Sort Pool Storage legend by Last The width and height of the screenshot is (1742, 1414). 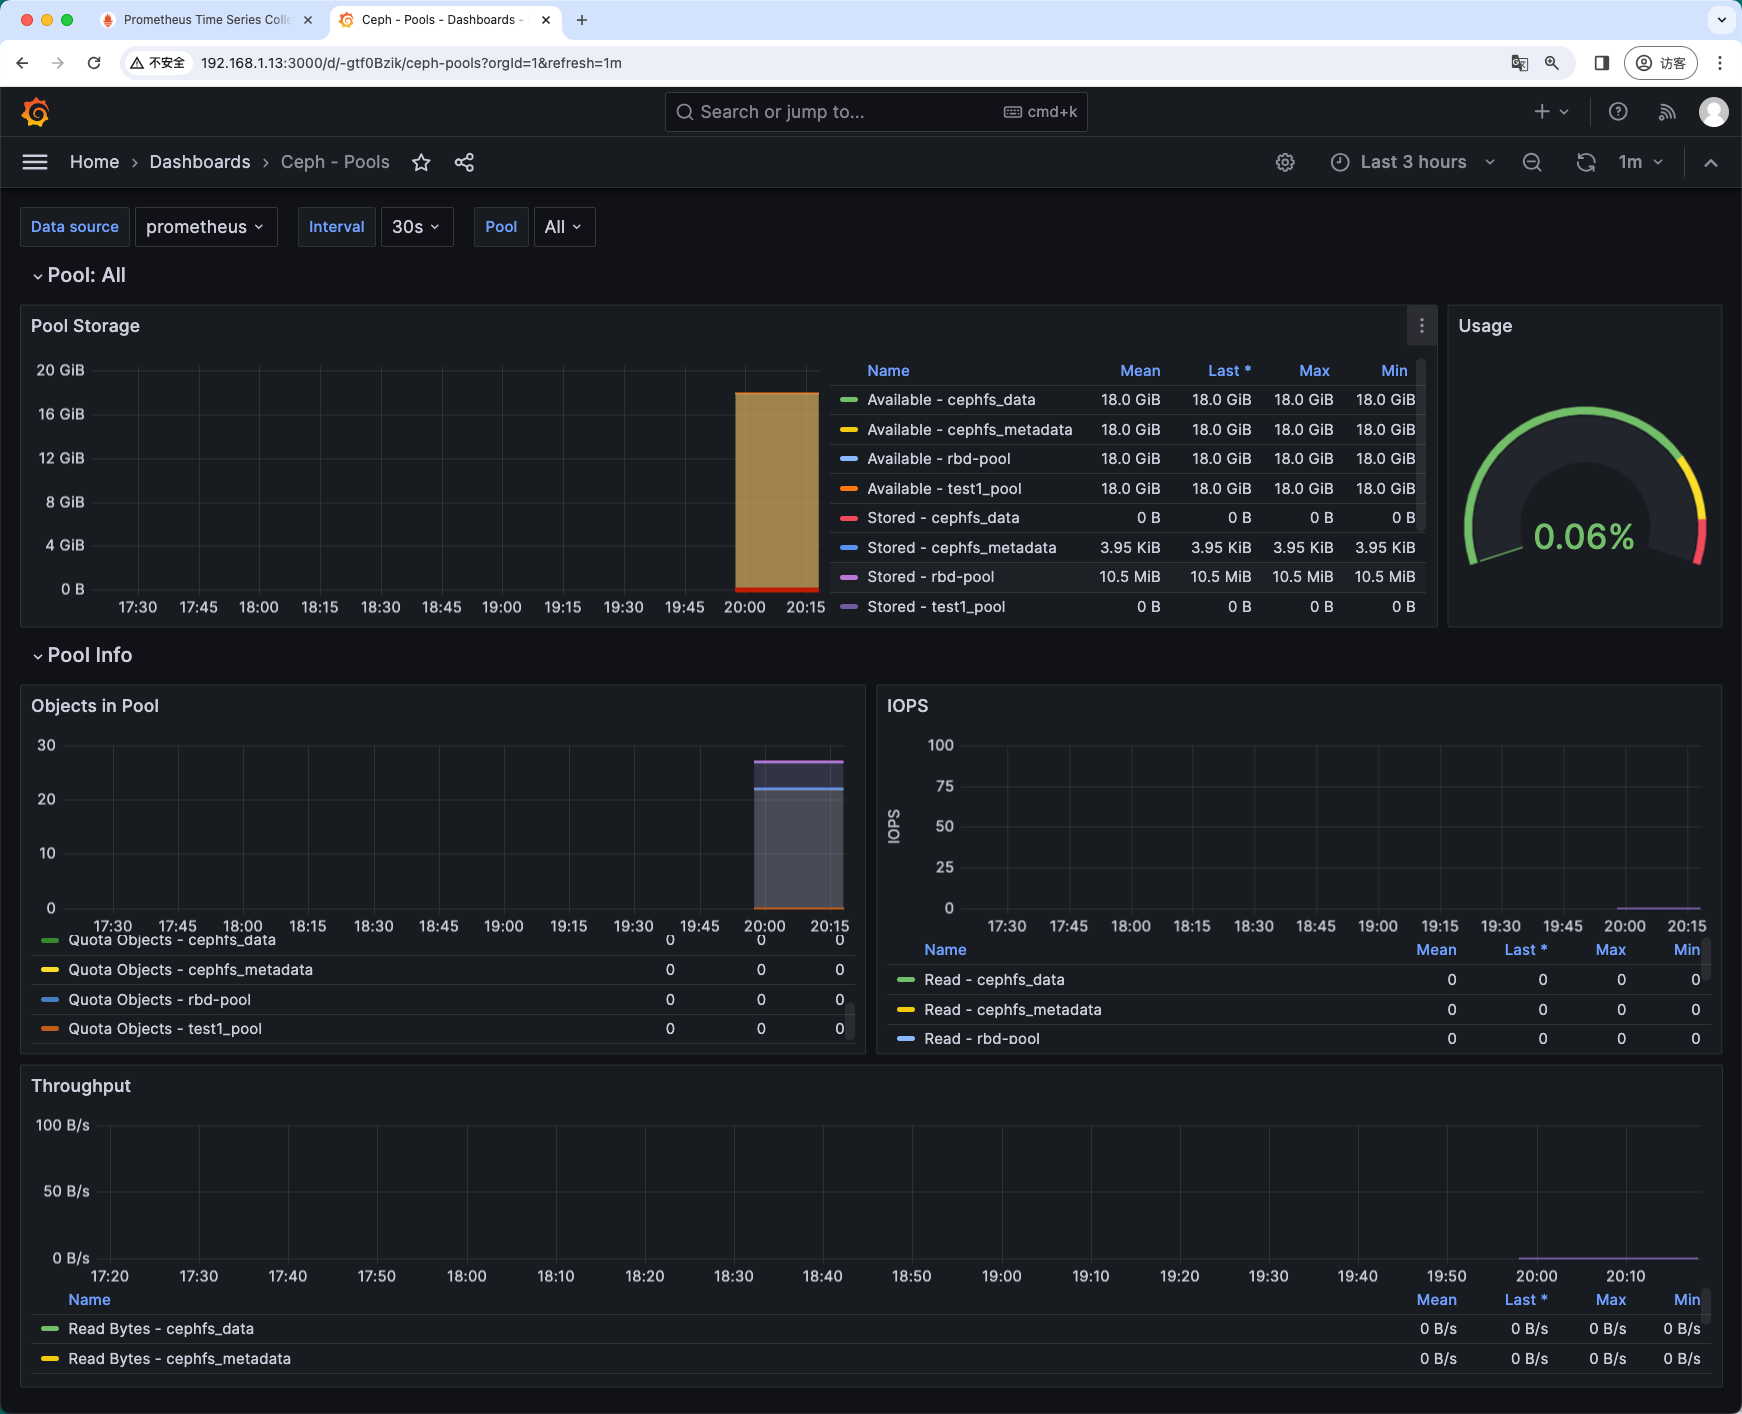click(1229, 371)
